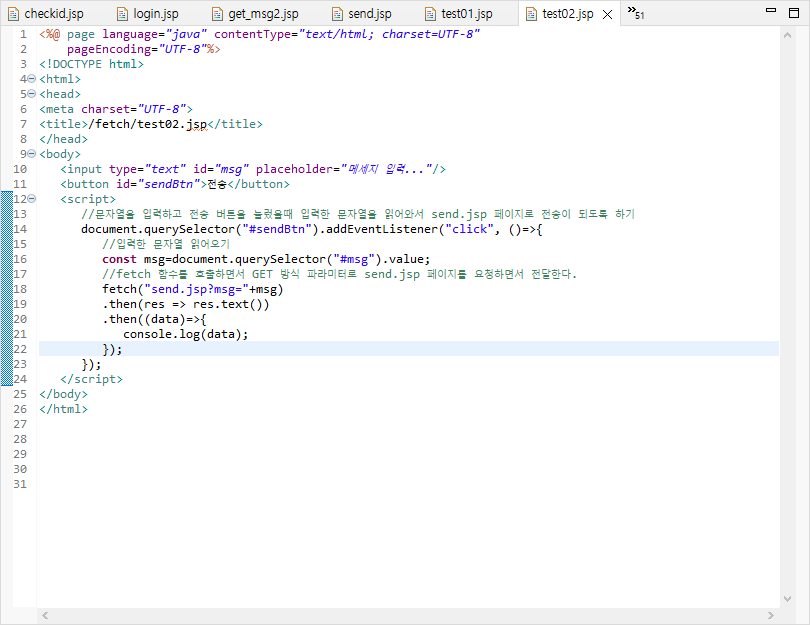Click the get_msg2.jsp file icon
Screen dimensions: 810x625
[x=217, y=14]
